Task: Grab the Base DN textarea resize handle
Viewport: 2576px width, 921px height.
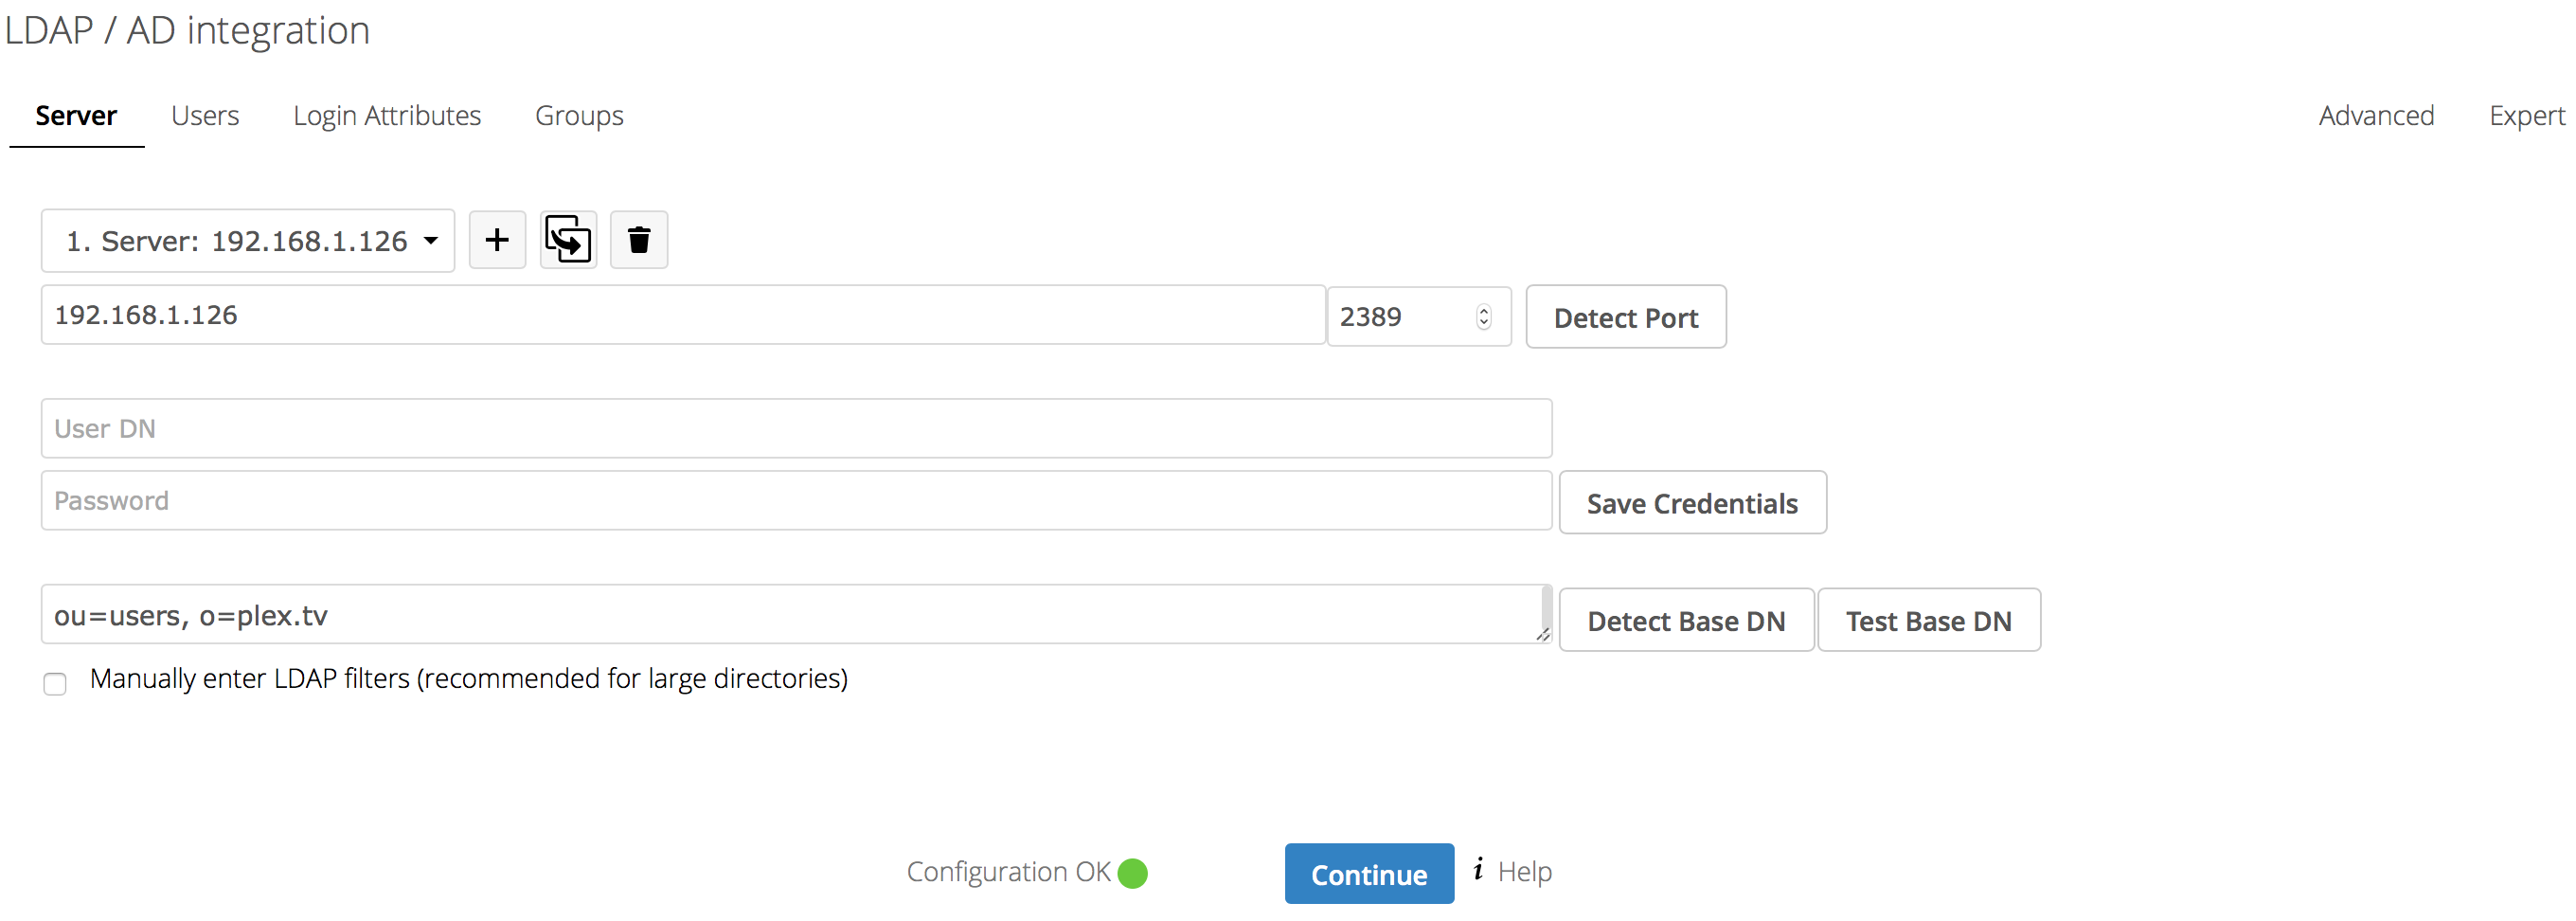Action: 1543,634
